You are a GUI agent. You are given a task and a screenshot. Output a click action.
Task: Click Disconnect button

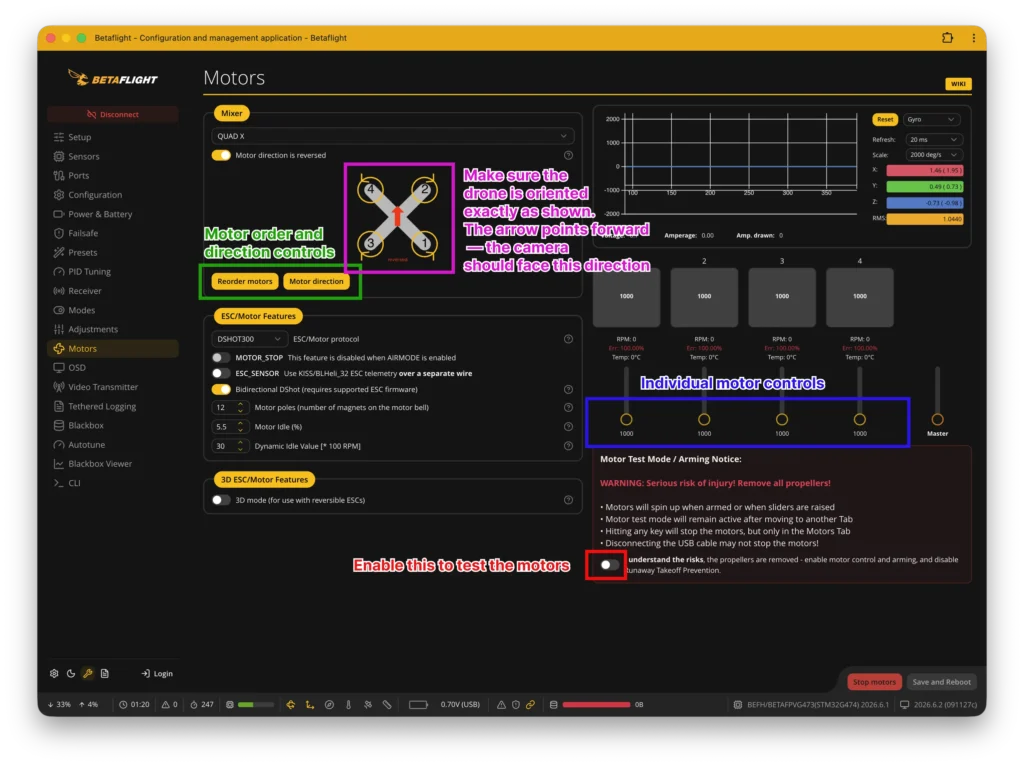click(x=112, y=114)
